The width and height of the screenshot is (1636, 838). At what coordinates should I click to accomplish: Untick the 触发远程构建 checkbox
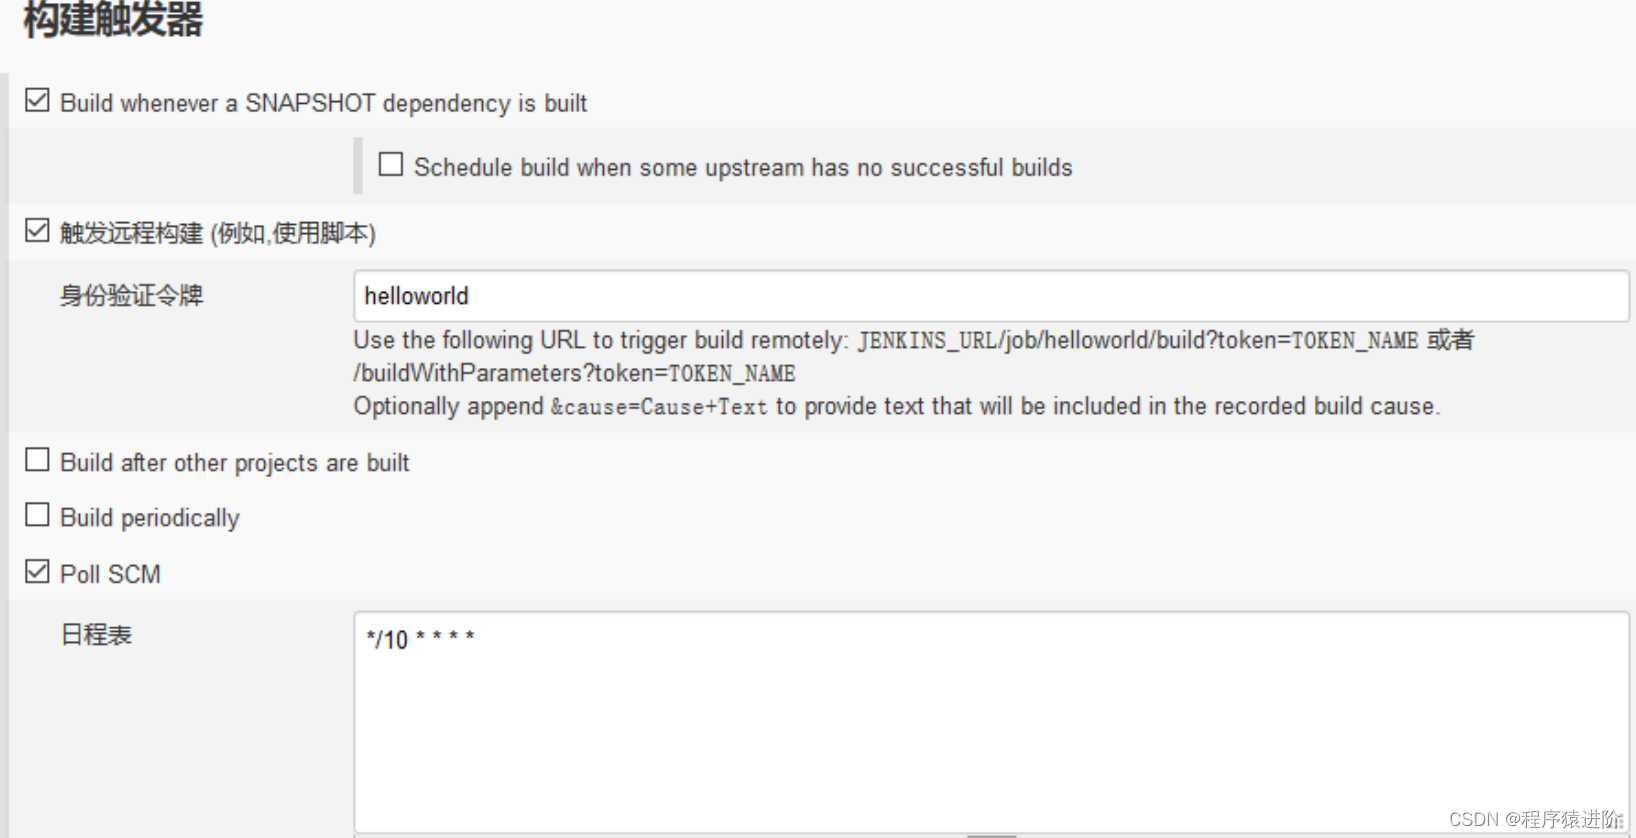[x=37, y=230]
